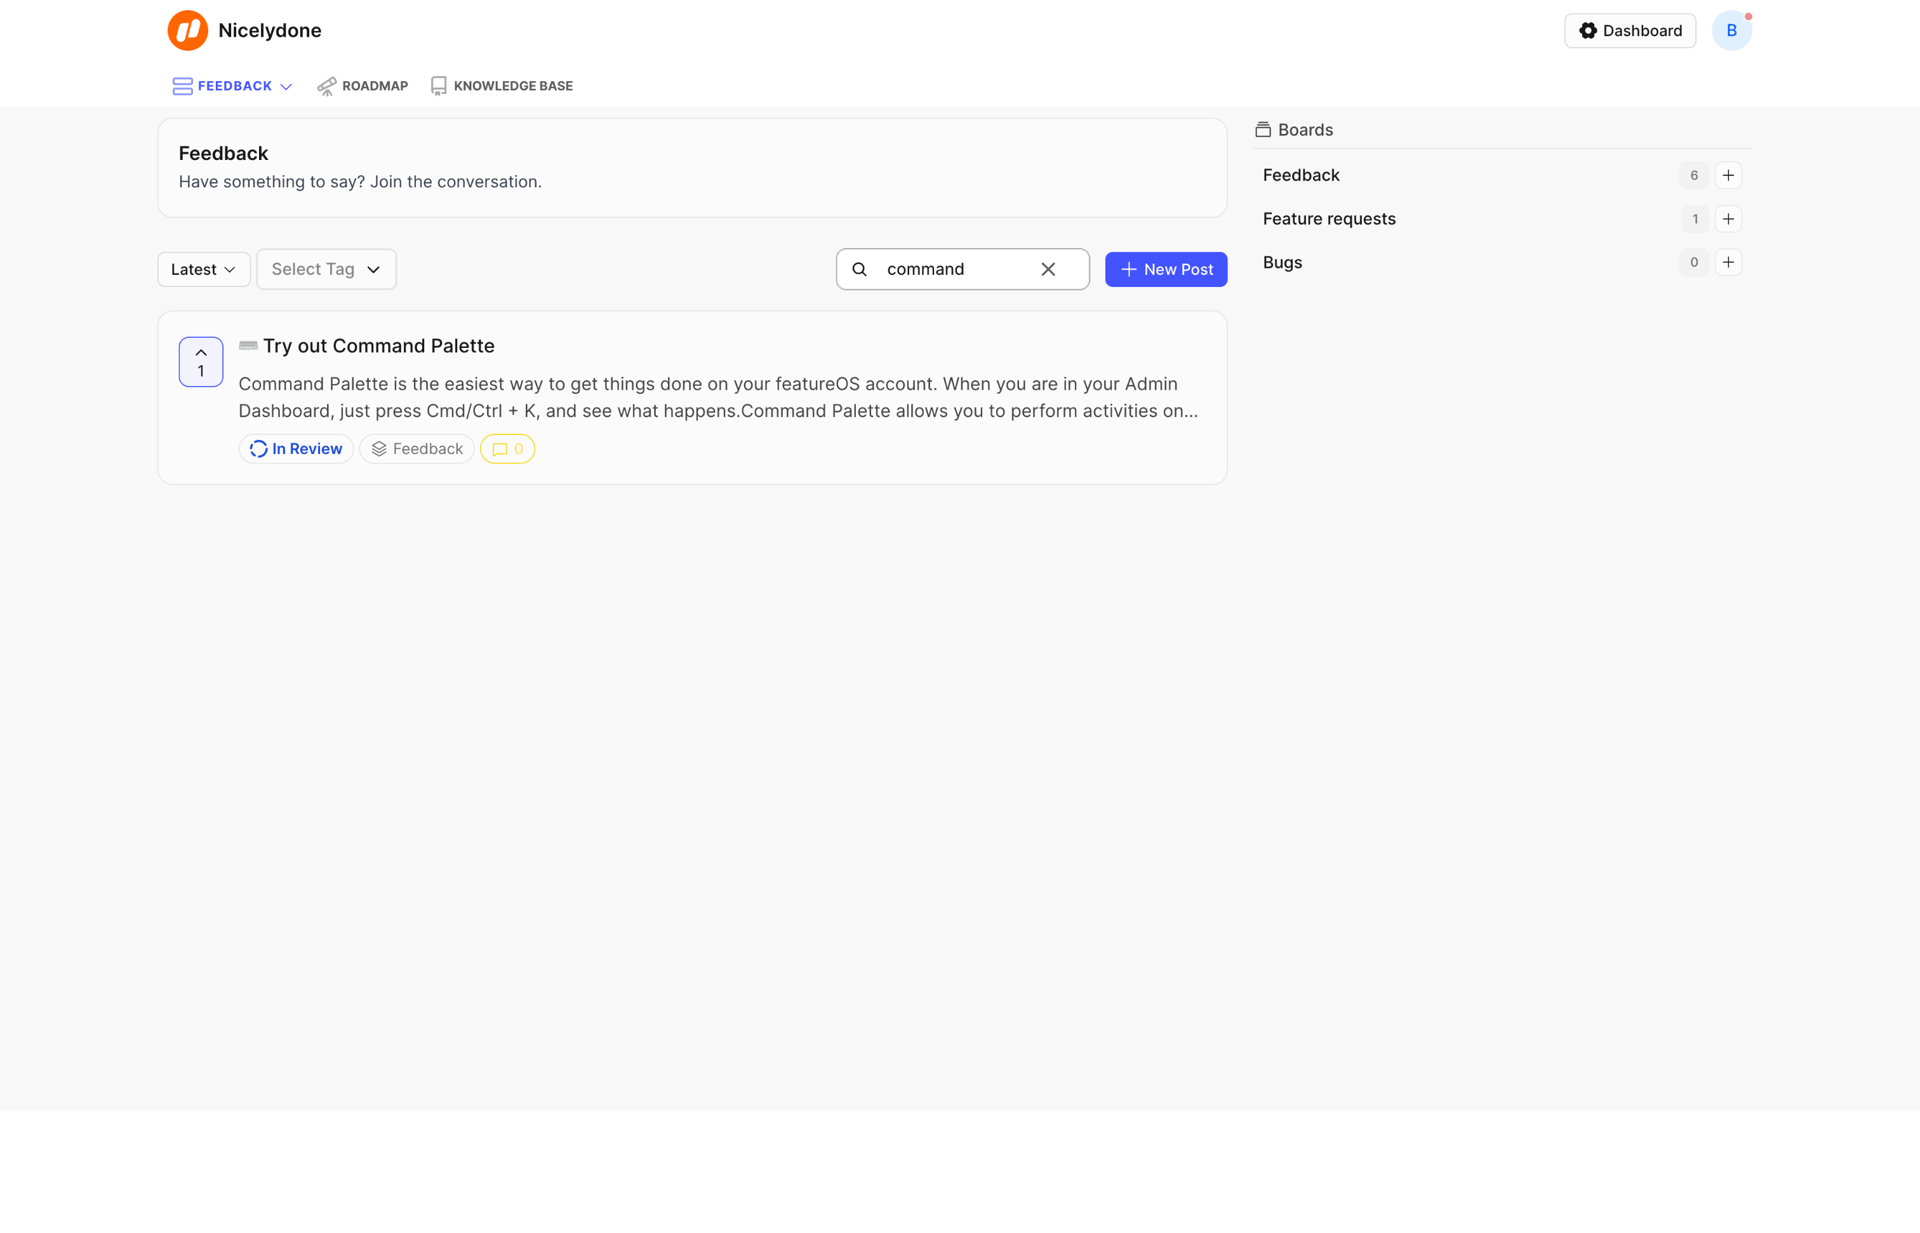Open the Try out Command Palette post
Image resolution: width=1920 pixels, height=1233 pixels.
pos(378,345)
